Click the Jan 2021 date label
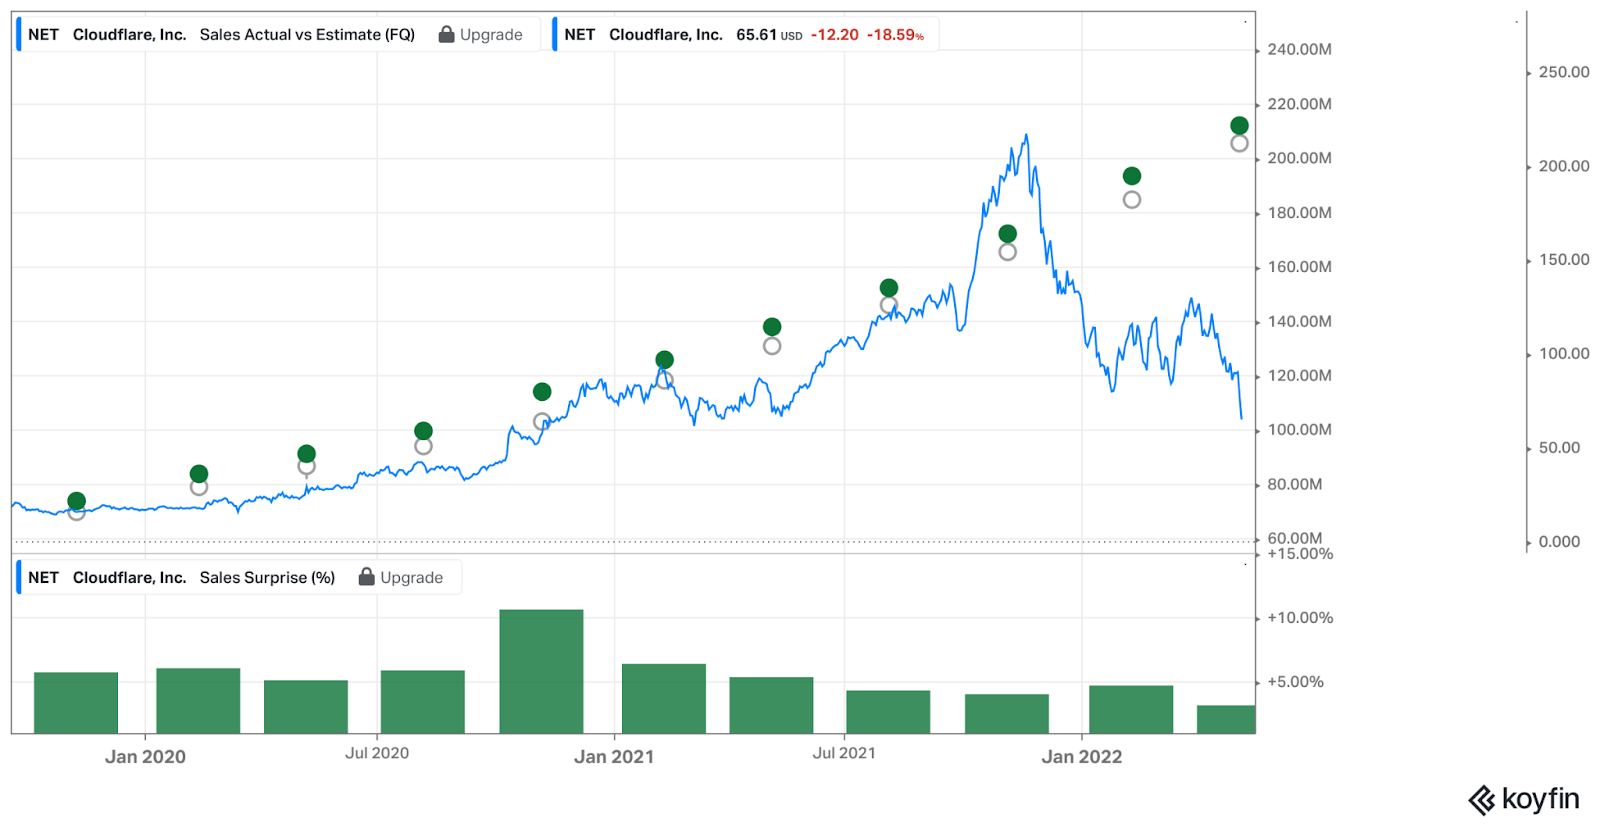This screenshot has height=827, width=1600. pos(614,757)
